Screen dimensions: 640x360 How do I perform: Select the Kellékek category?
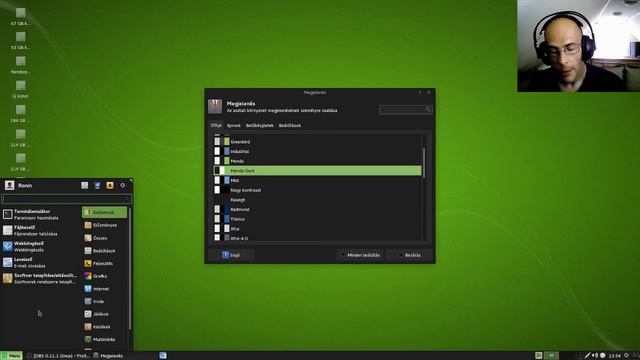click(x=104, y=327)
